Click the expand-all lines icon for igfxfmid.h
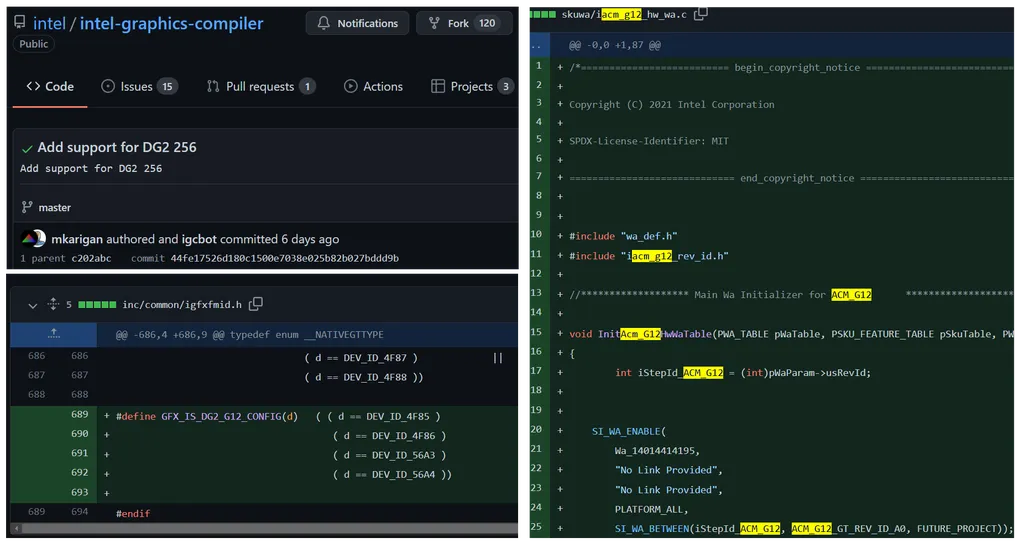Image resolution: width=1024 pixels, height=543 pixels. 53,304
